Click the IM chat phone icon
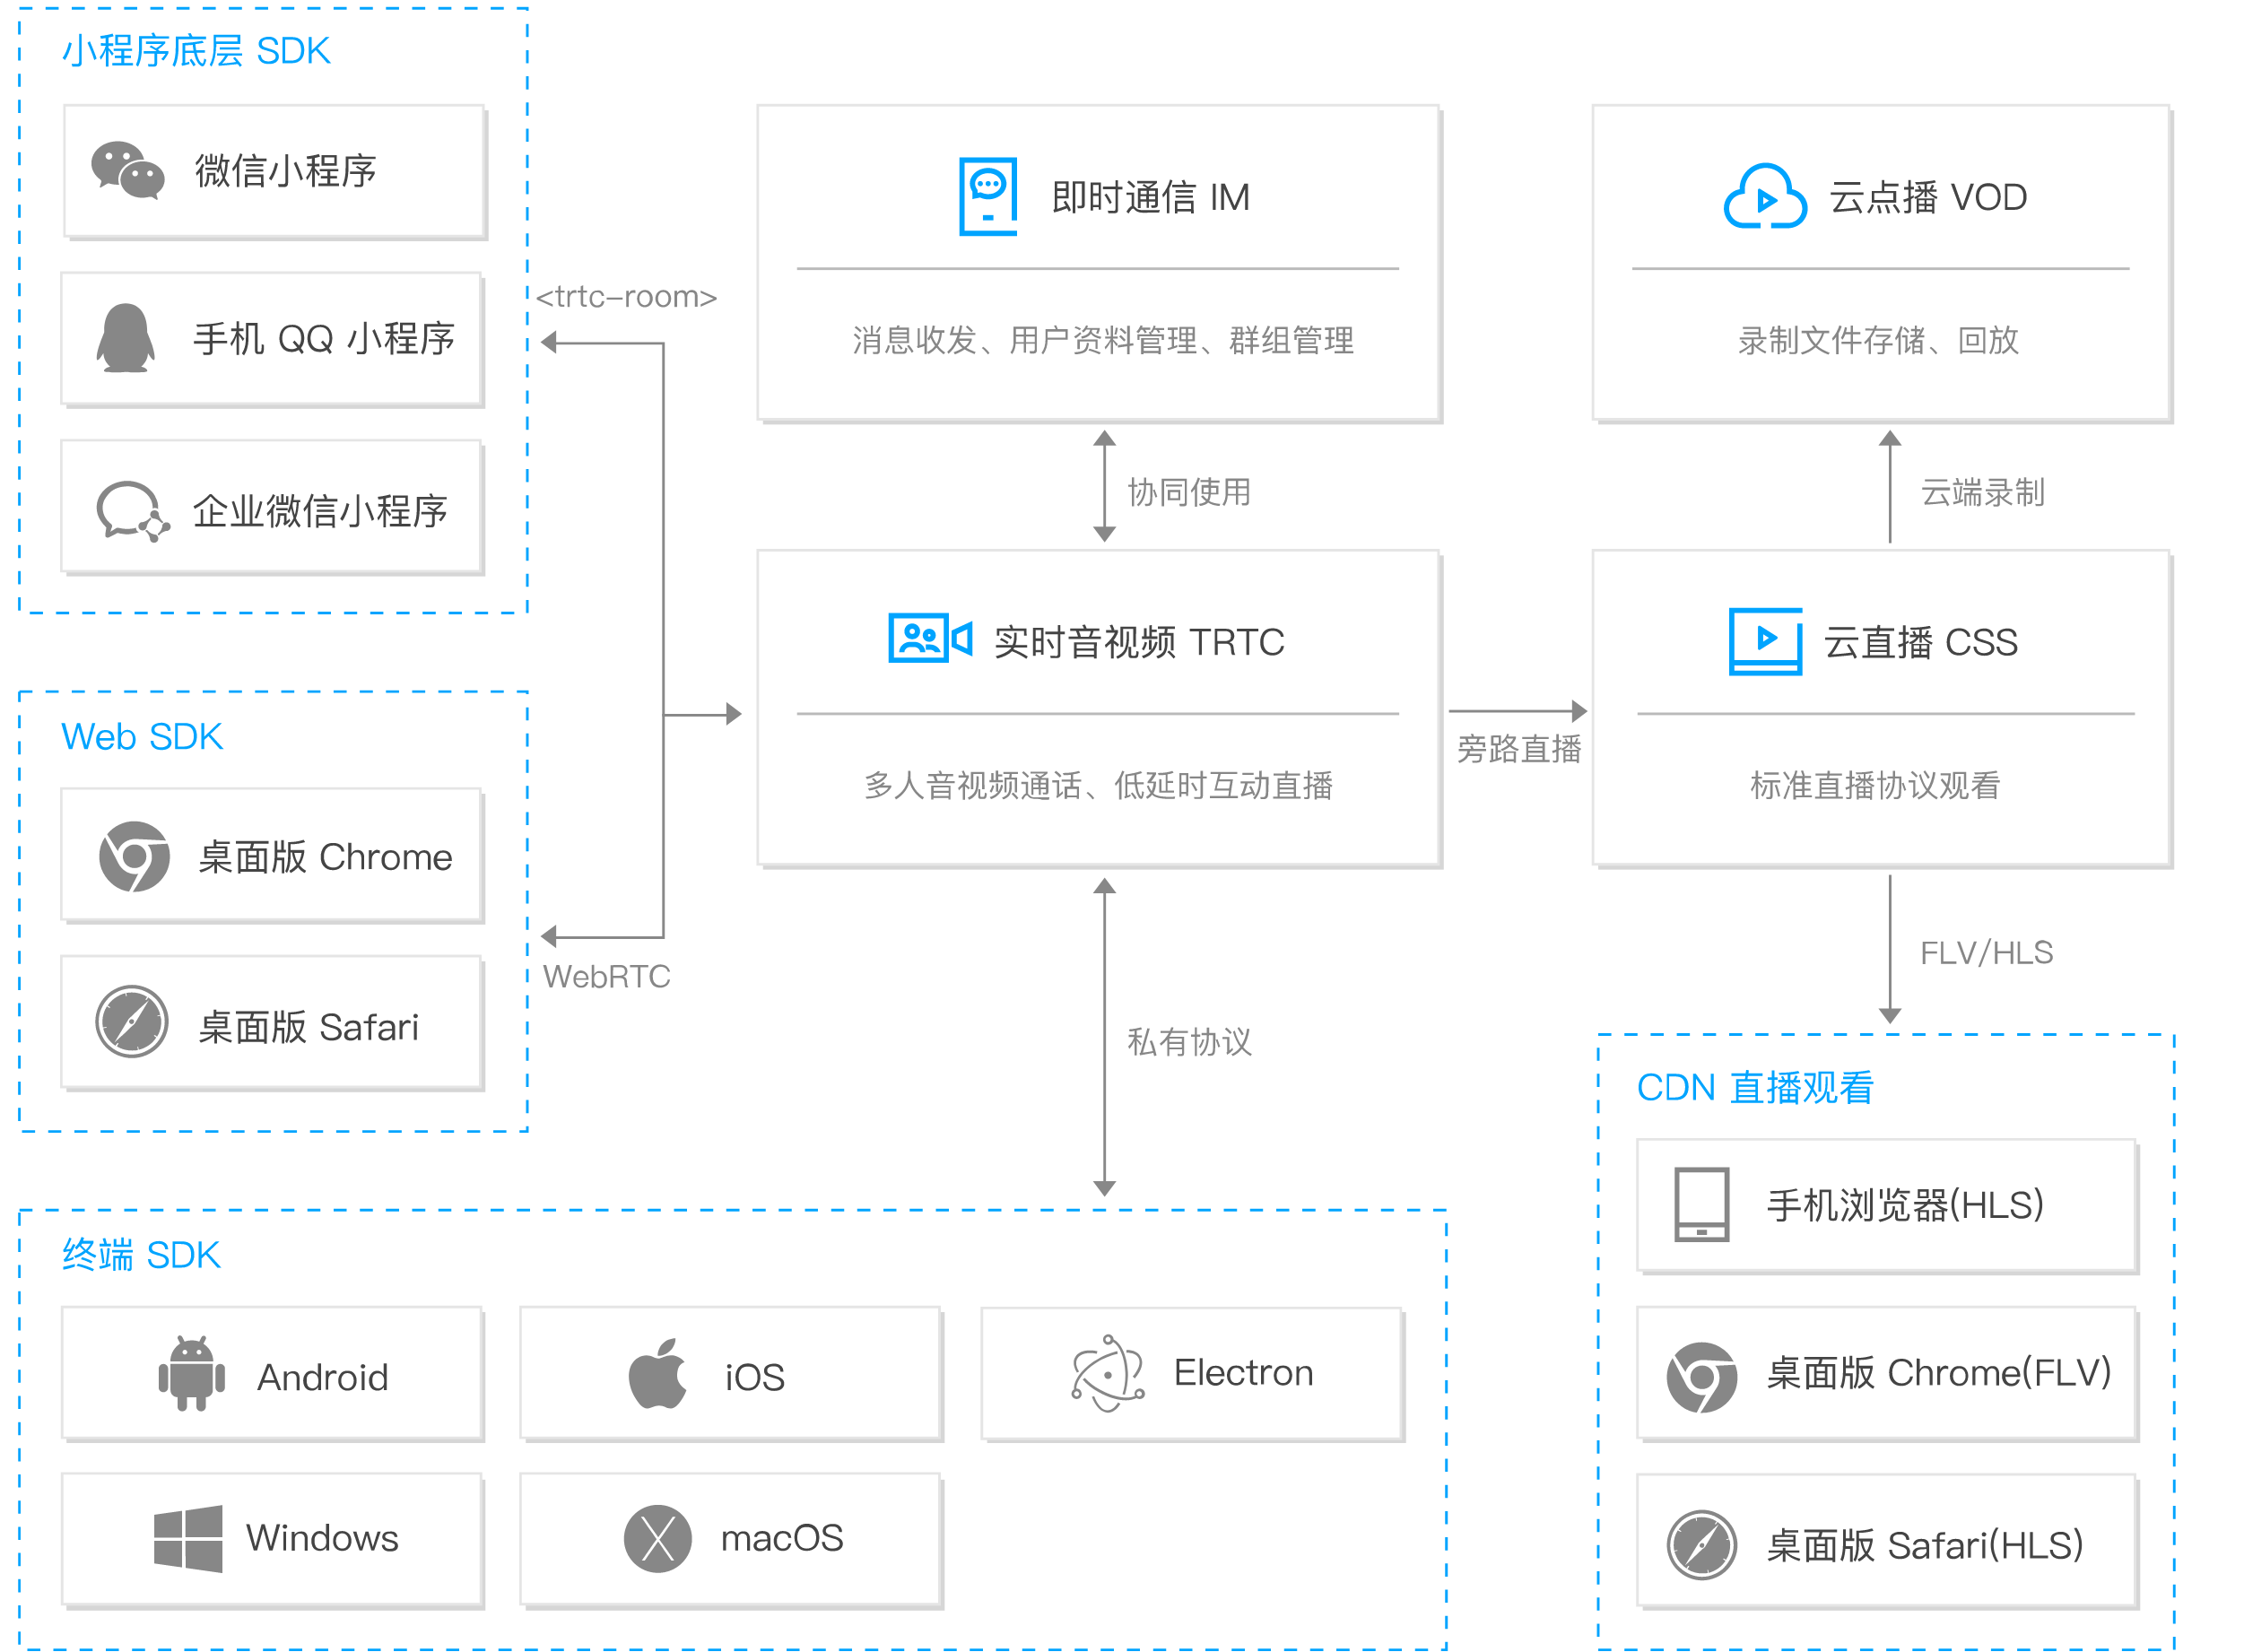The height and width of the screenshot is (1652, 2244). click(x=988, y=196)
